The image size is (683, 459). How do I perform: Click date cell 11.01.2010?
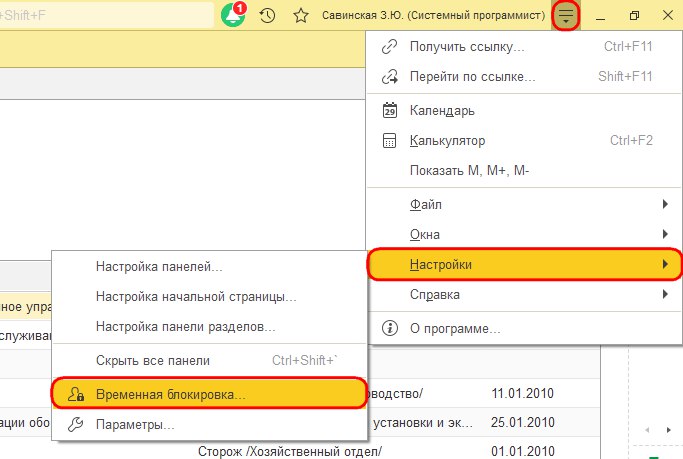click(522, 393)
